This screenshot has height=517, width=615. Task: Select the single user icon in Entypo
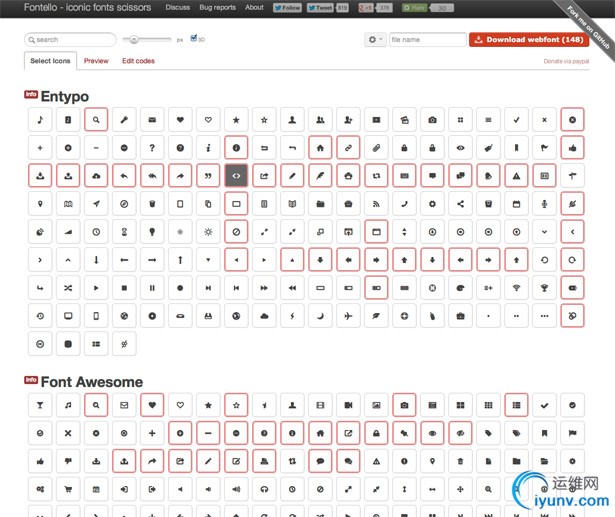coord(292,120)
